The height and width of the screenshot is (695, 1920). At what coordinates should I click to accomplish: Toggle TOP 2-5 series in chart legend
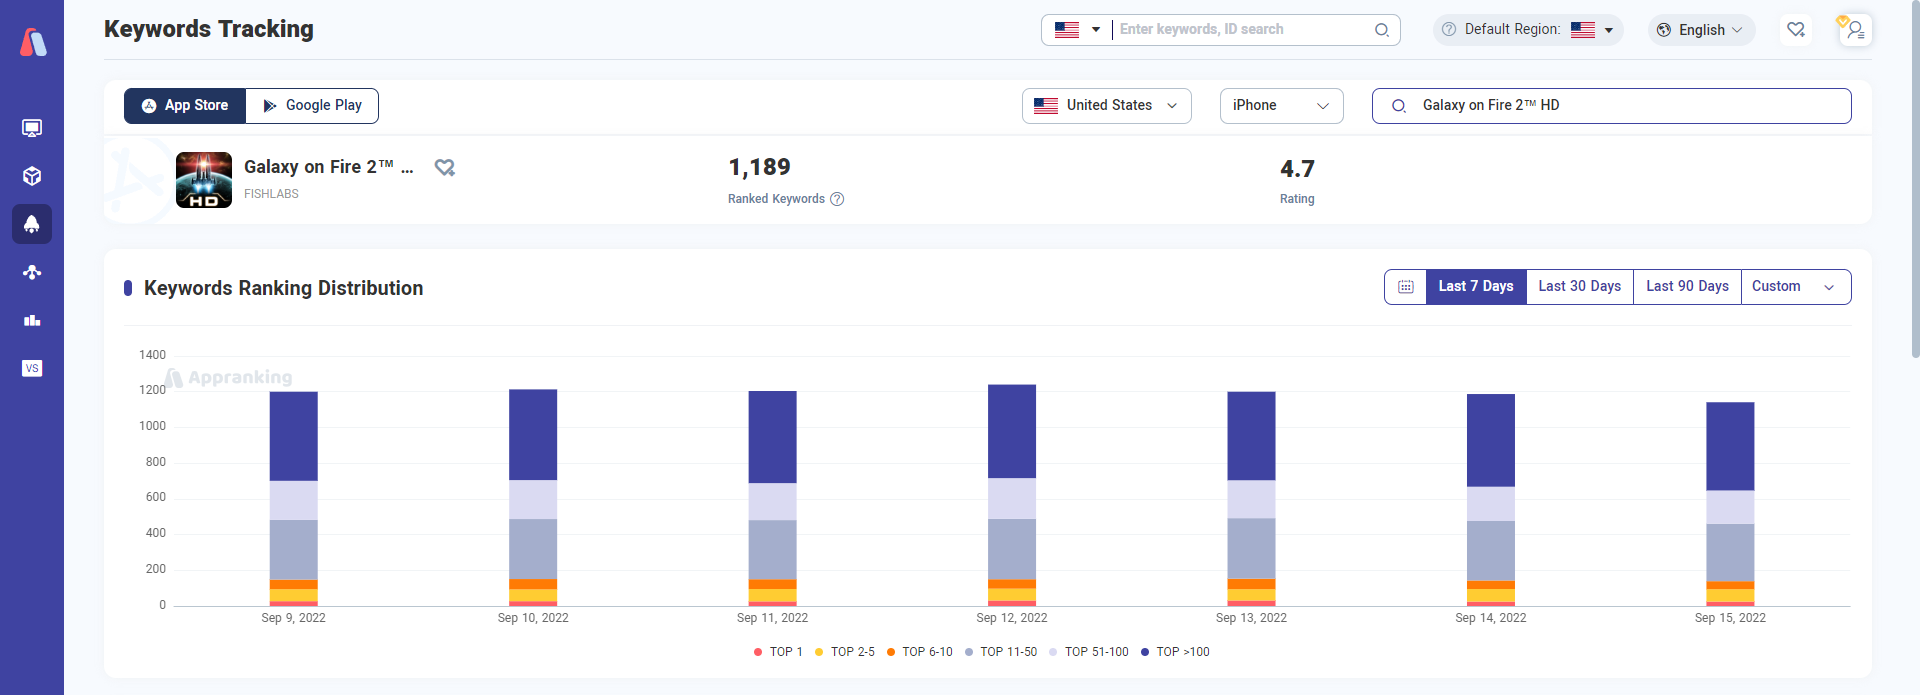845,652
